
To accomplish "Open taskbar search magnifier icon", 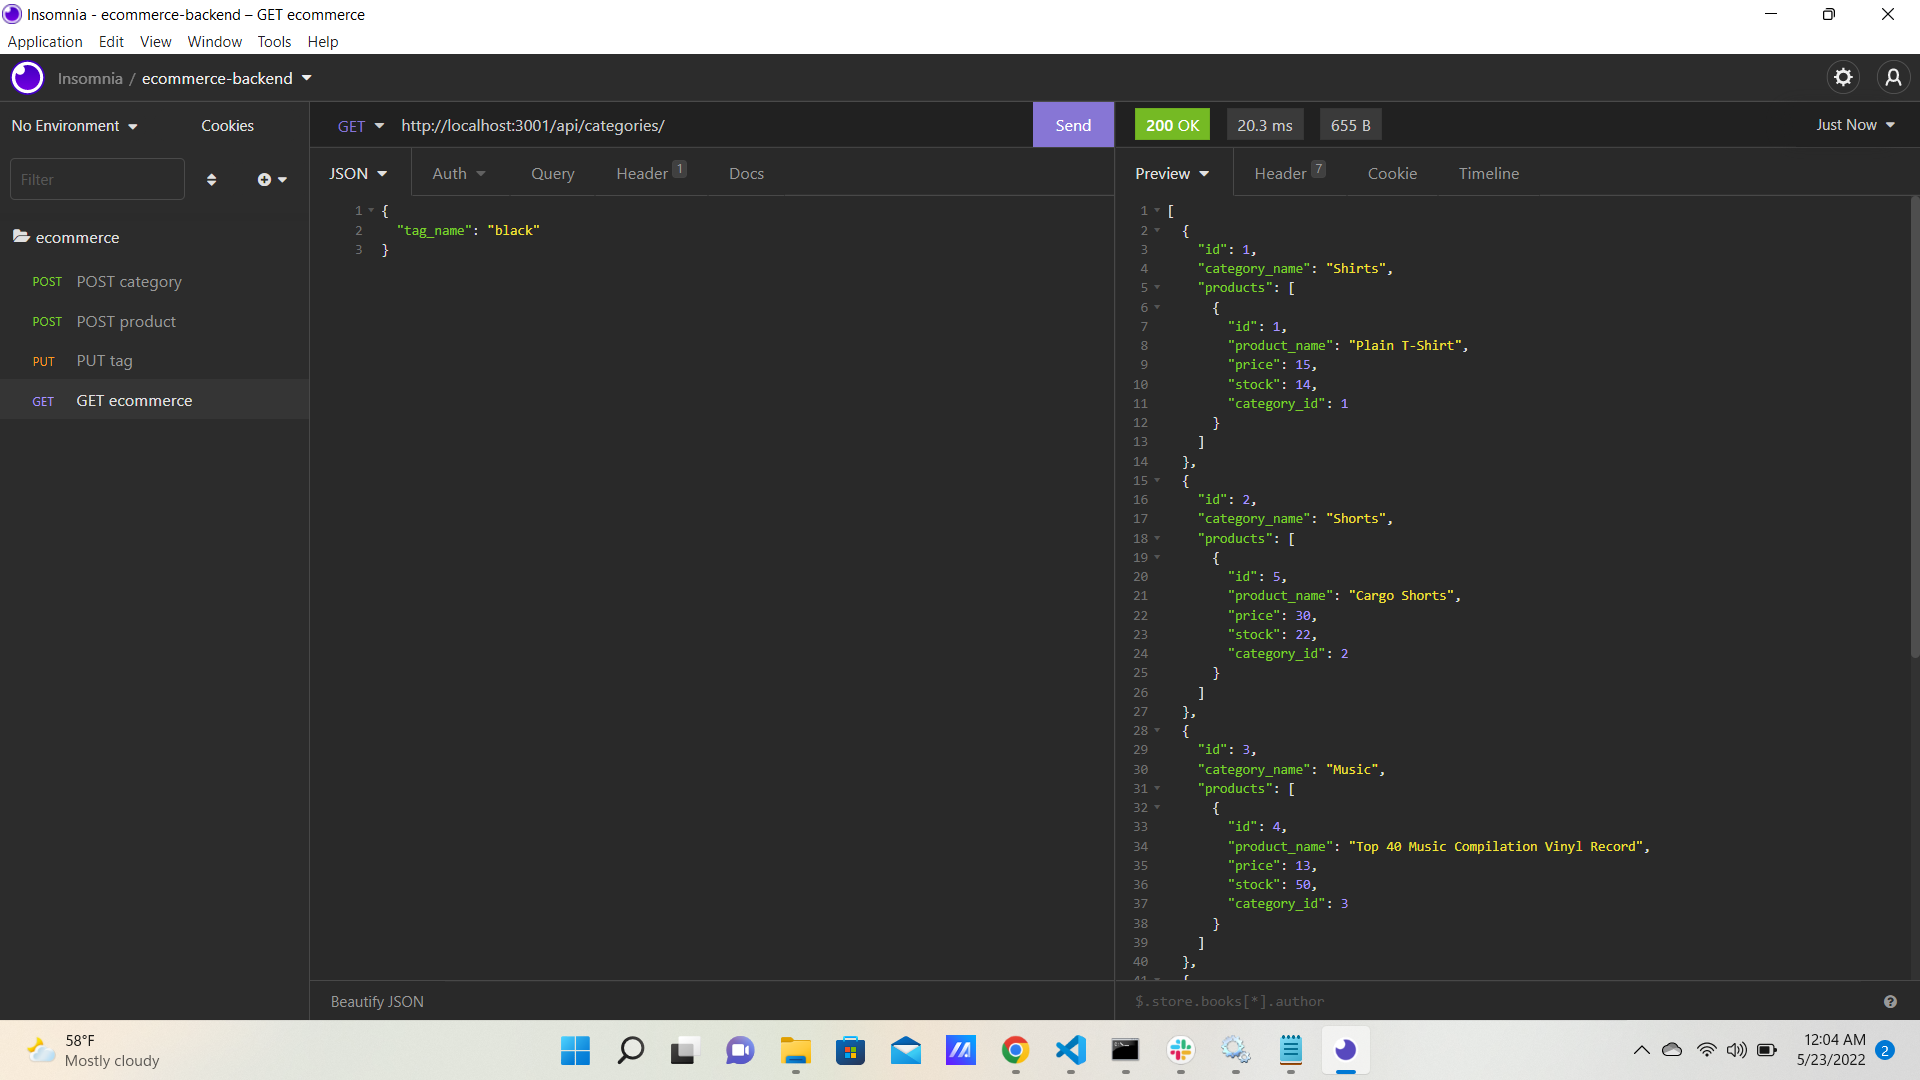I will pyautogui.click(x=630, y=1050).
